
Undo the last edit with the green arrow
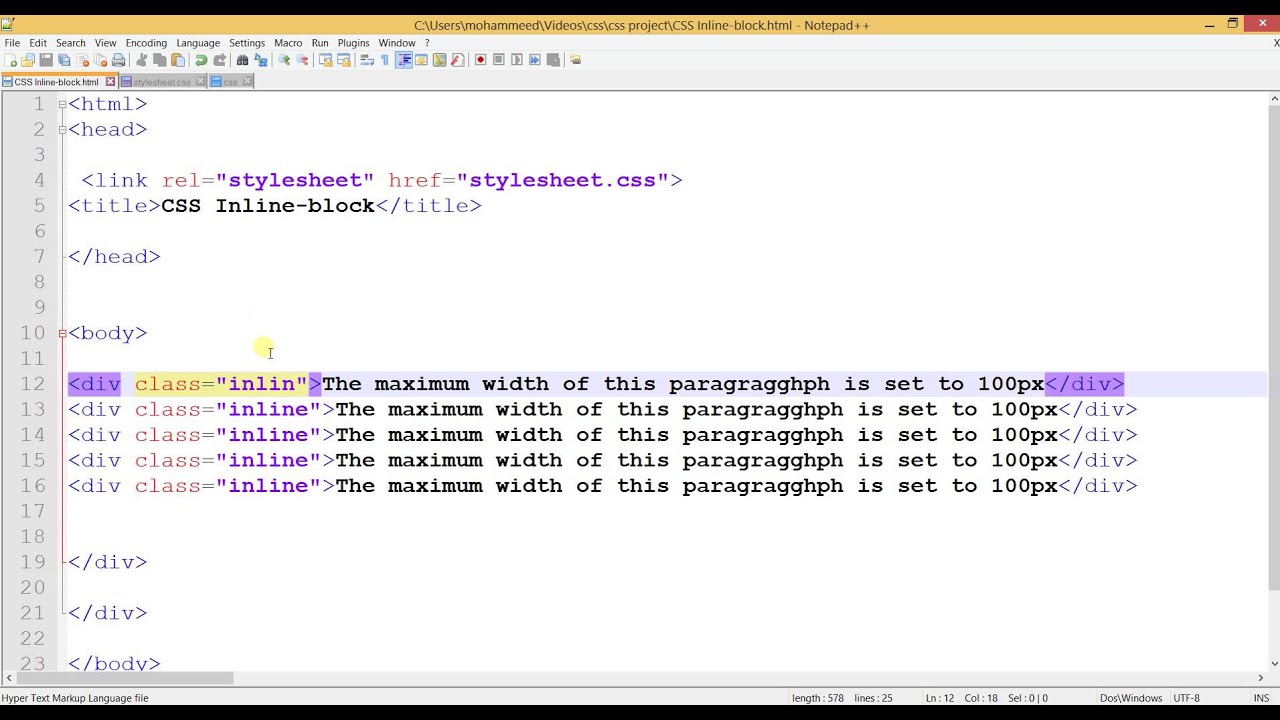(x=201, y=60)
